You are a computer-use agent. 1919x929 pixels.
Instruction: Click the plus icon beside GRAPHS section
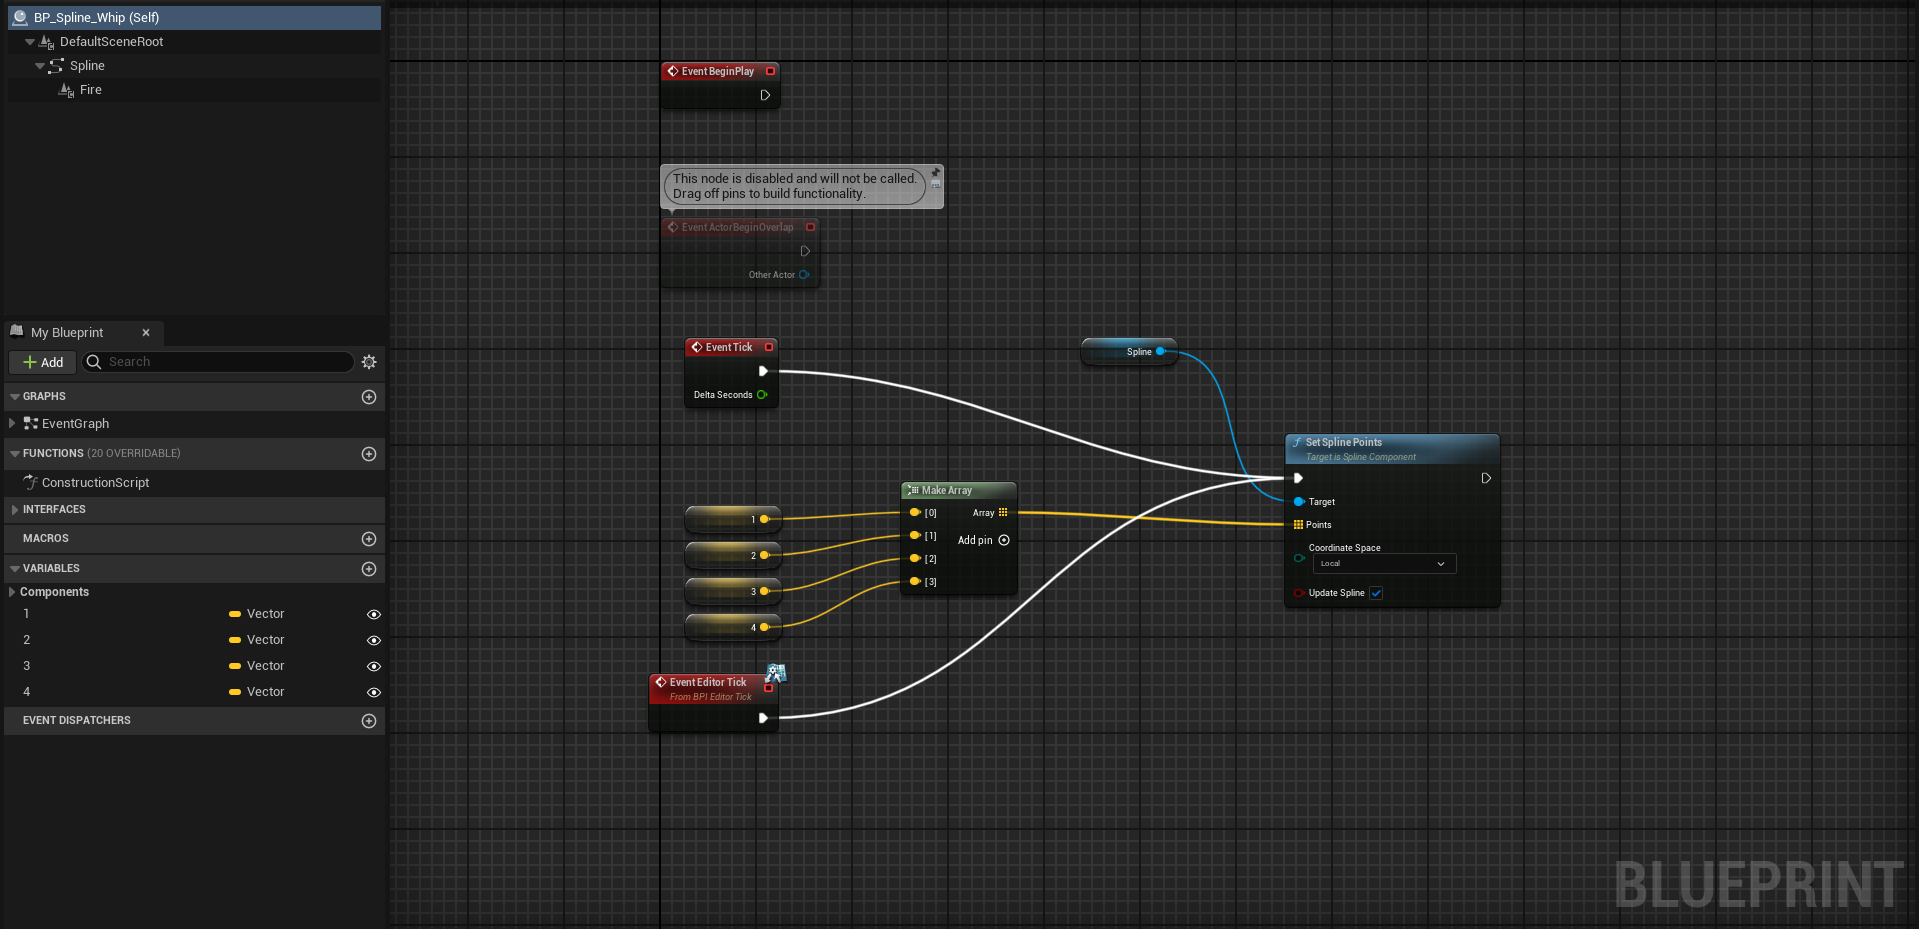coord(369,397)
